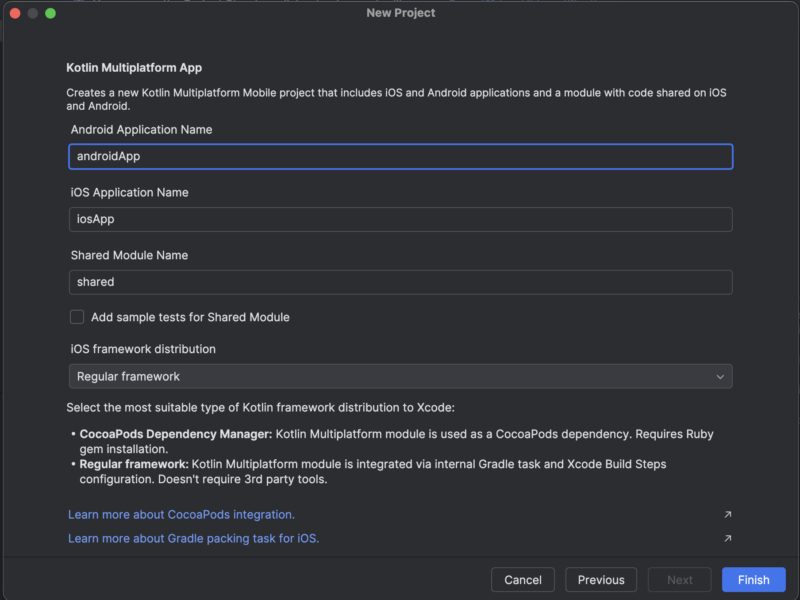The image size is (800, 600).
Task: Select the shared text in its field
Action: pyautogui.click(x=95, y=282)
